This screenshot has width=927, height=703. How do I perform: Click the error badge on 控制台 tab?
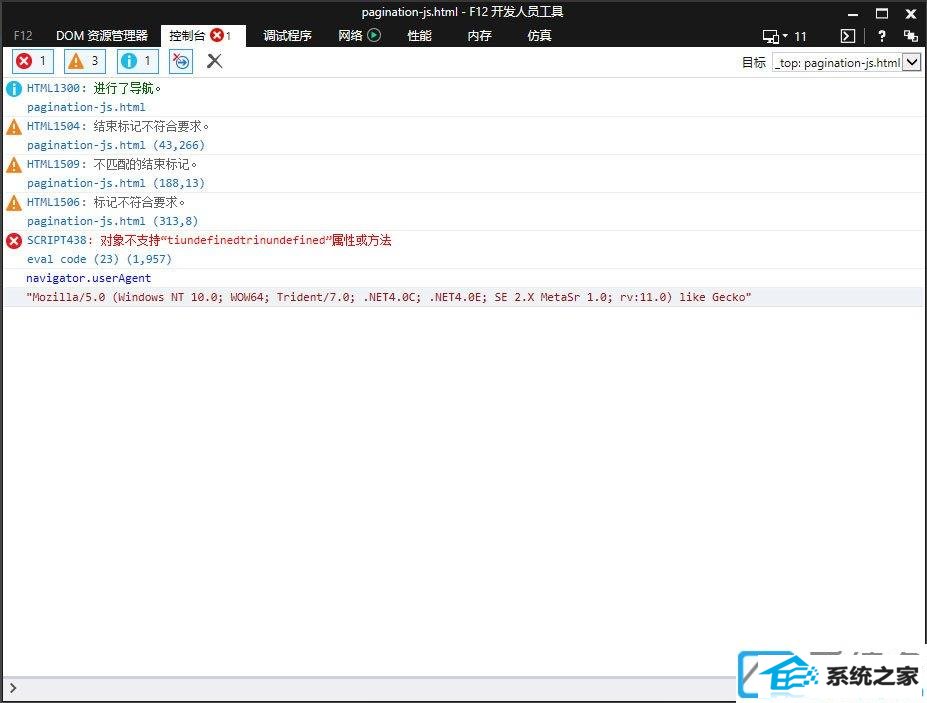click(218, 35)
